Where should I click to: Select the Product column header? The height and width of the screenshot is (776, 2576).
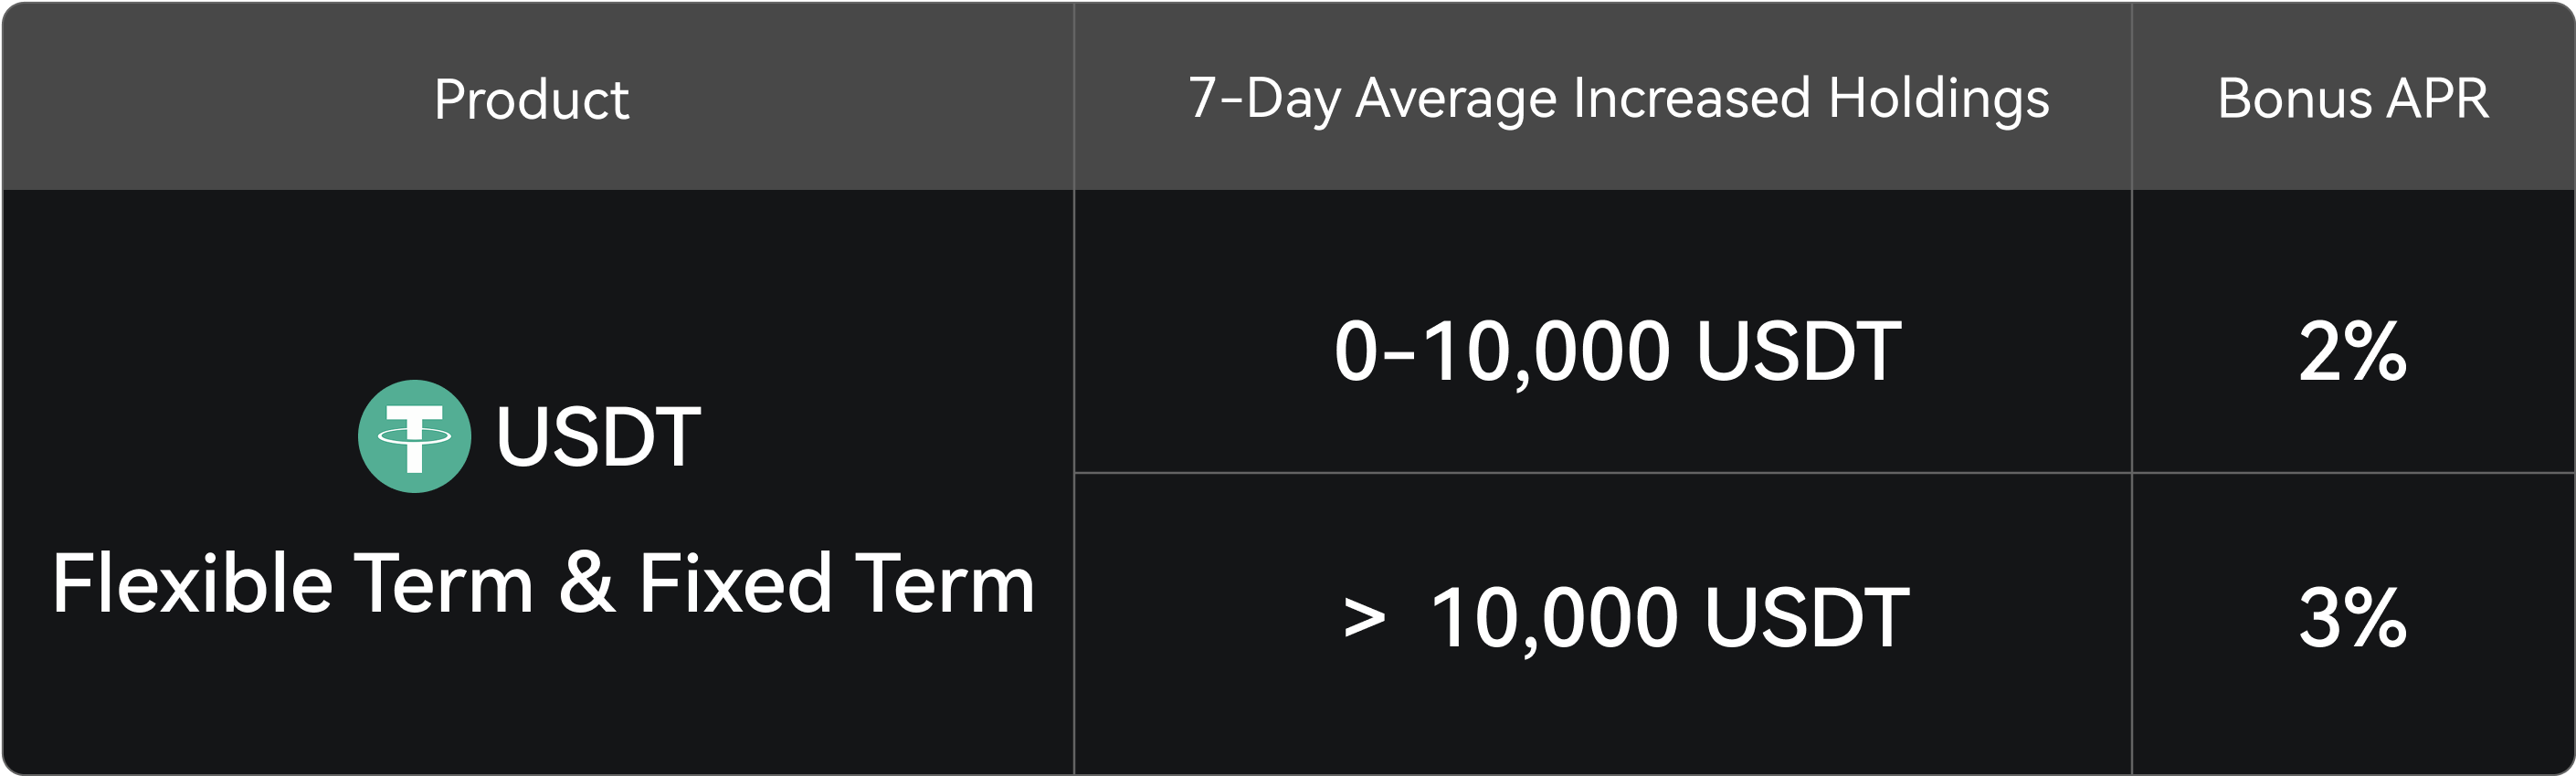[x=531, y=99]
